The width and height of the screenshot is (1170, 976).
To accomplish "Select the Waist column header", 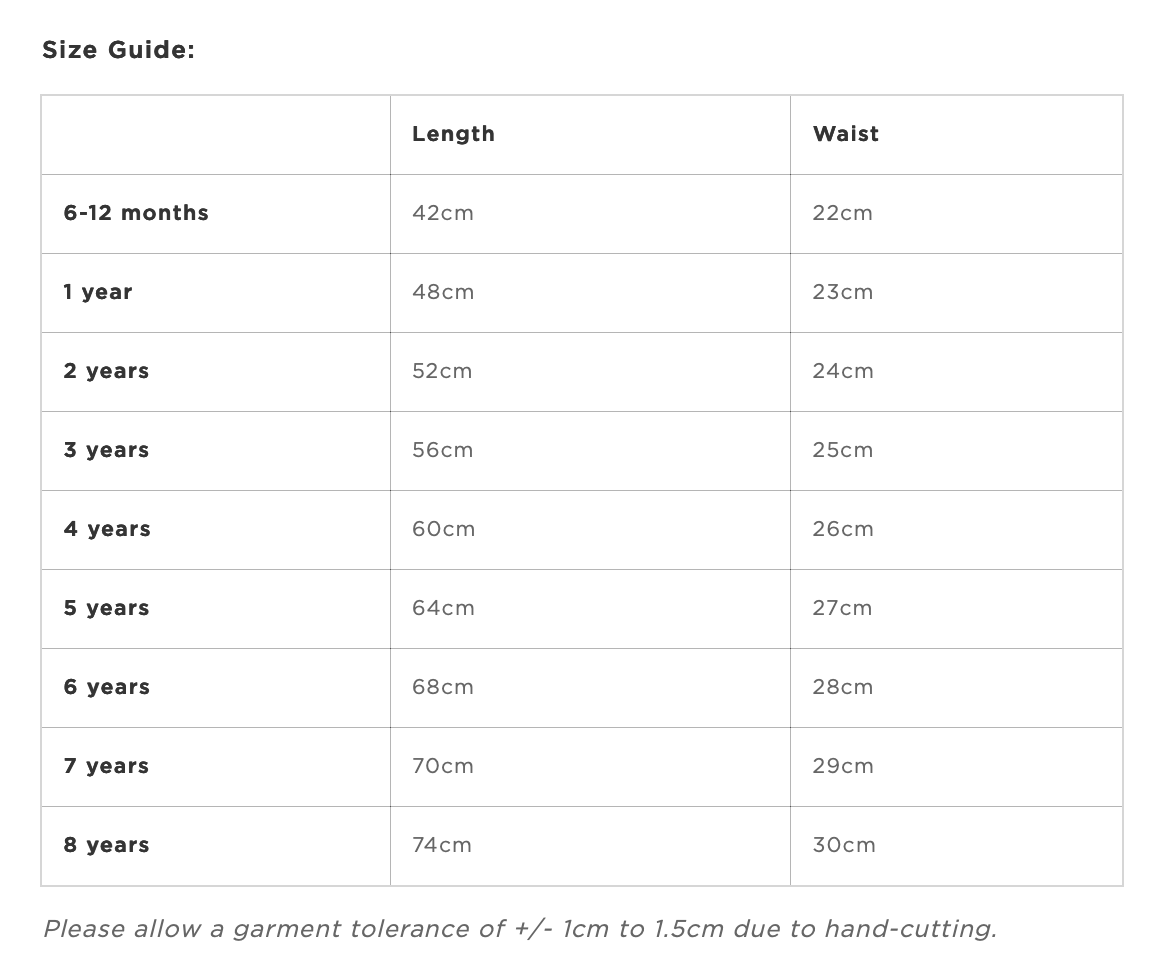I will [x=845, y=134].
